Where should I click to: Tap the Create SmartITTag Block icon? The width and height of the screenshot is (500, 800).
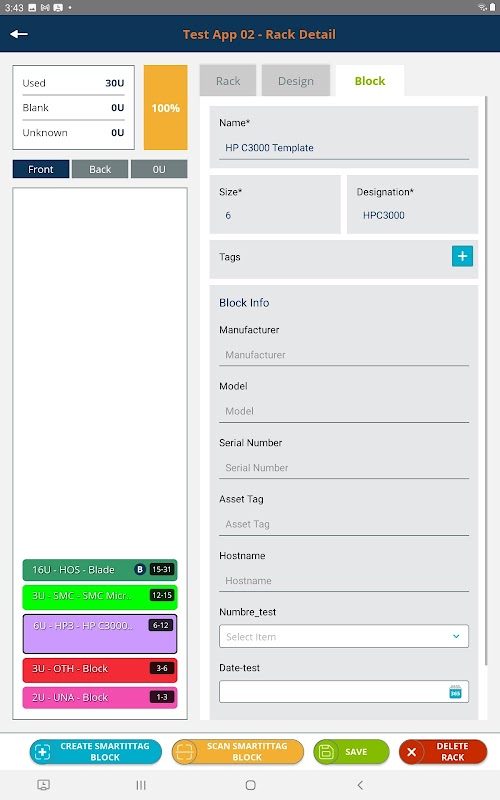point(42,752)
